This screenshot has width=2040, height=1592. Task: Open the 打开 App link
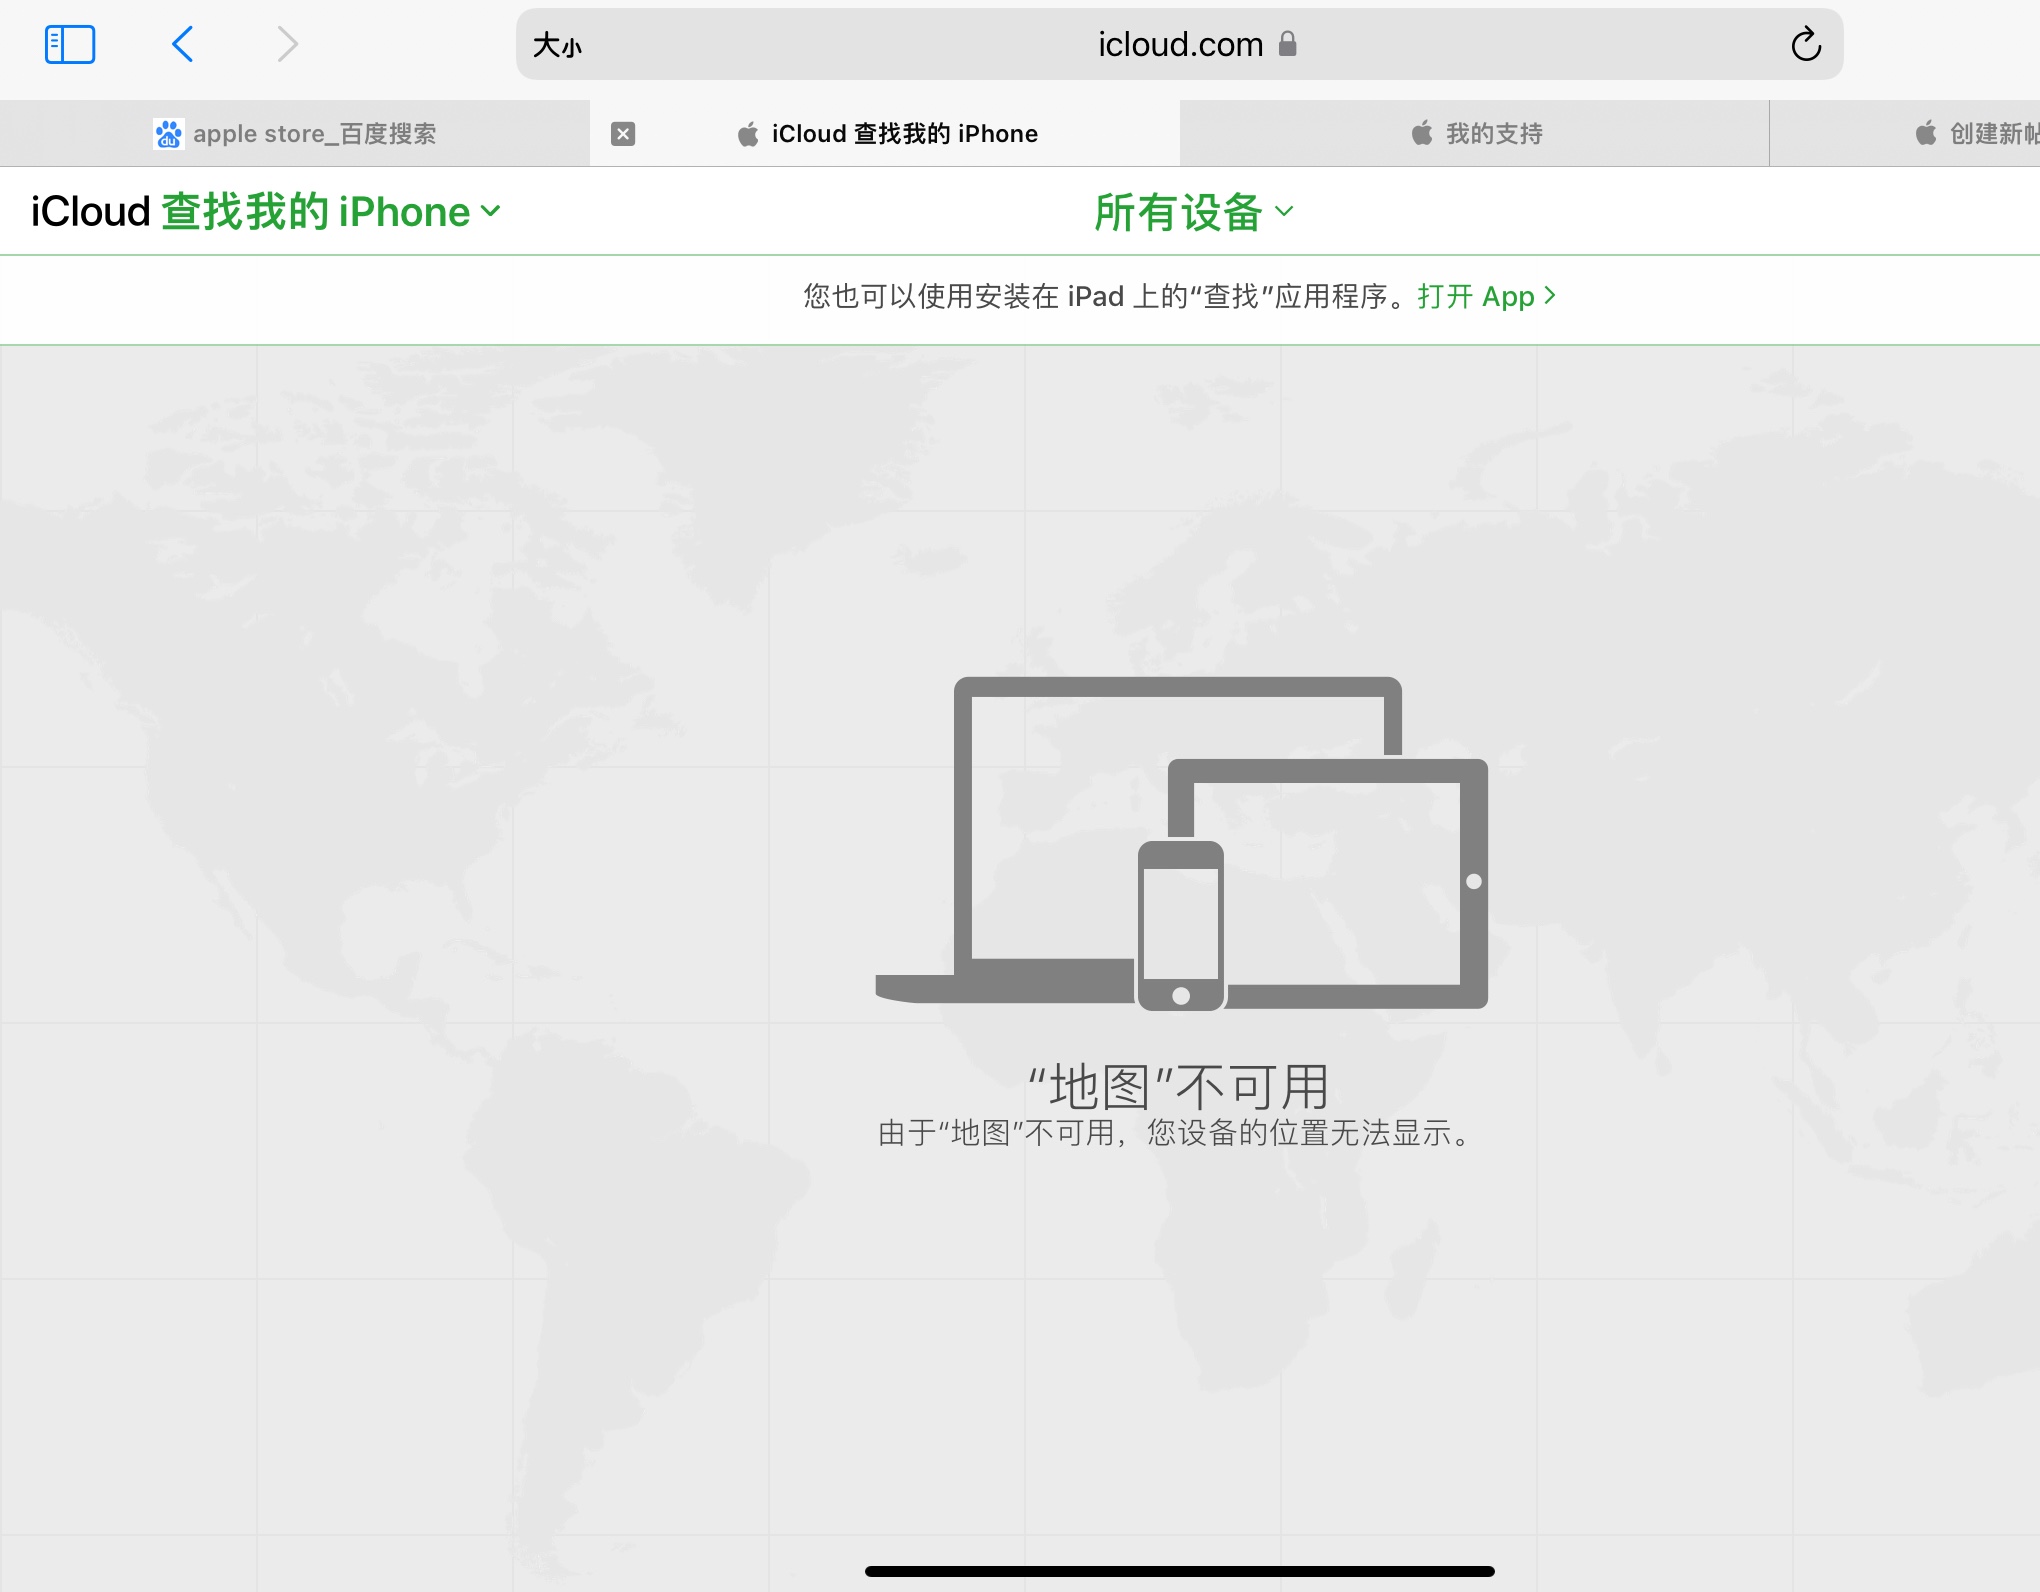coord(1486,297)
